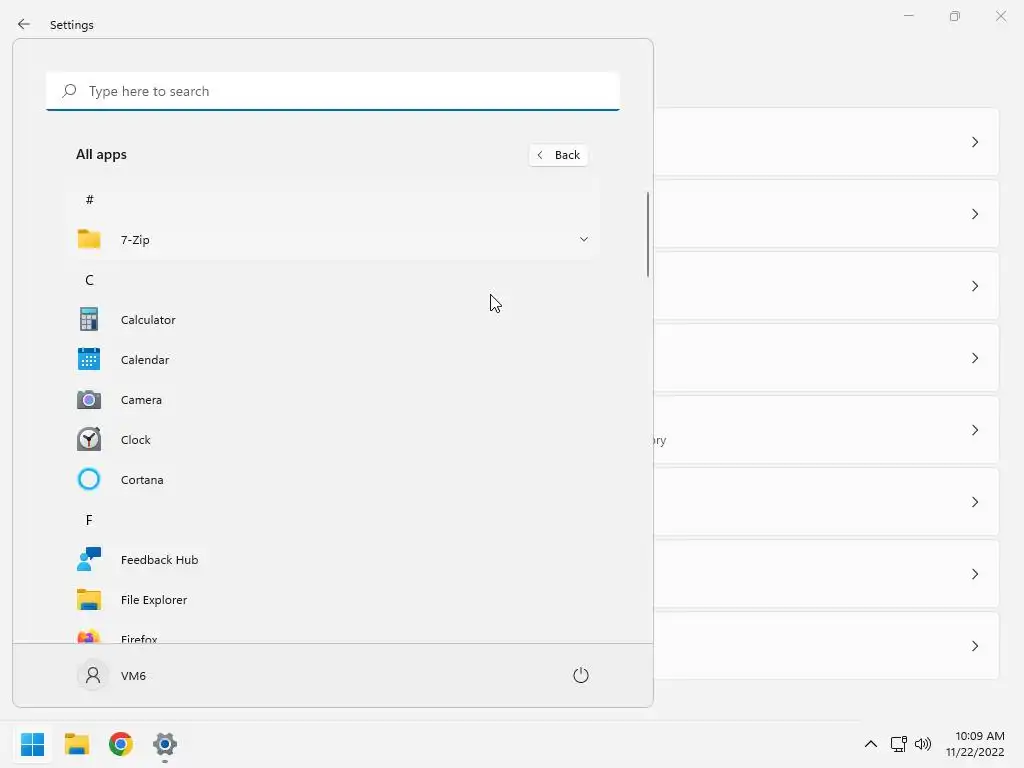The height and width of the screenshot is (768, 1024).
Task: Click the 'Settings' window title
Action: coord(72,24)
